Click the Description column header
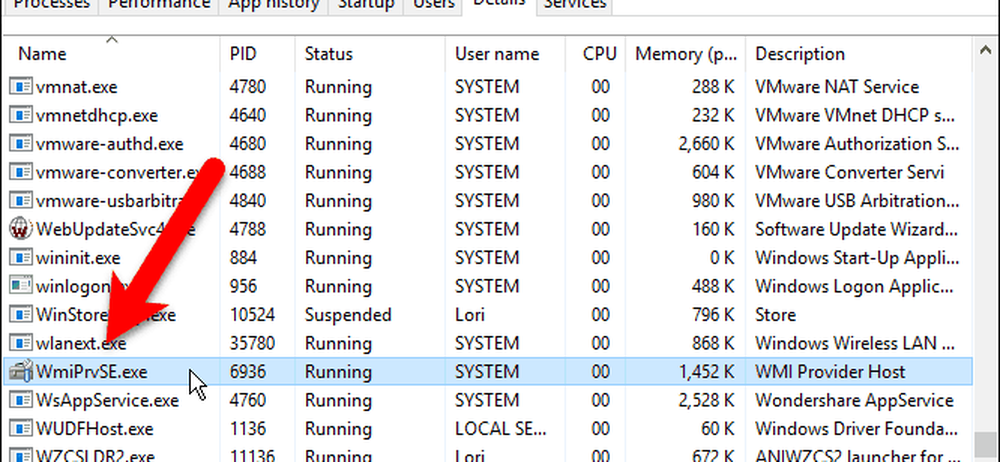This screenshot has width=1000, height=462. click(x=800, y=54)
